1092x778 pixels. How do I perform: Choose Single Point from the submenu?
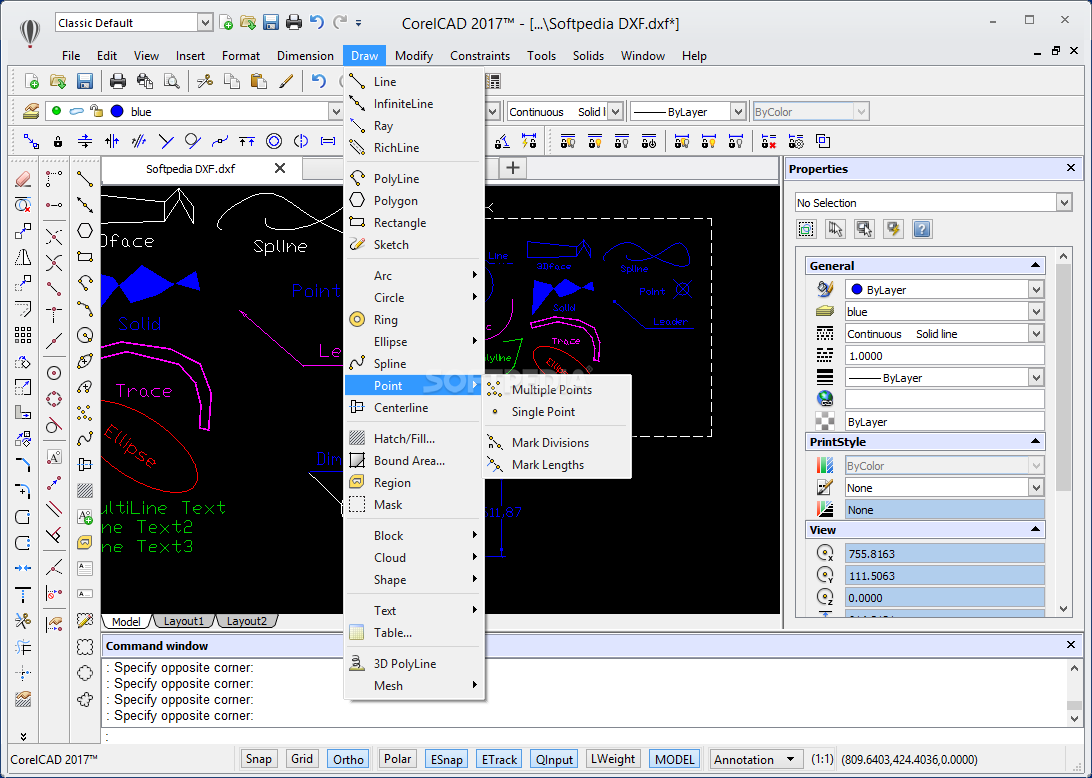543,412
